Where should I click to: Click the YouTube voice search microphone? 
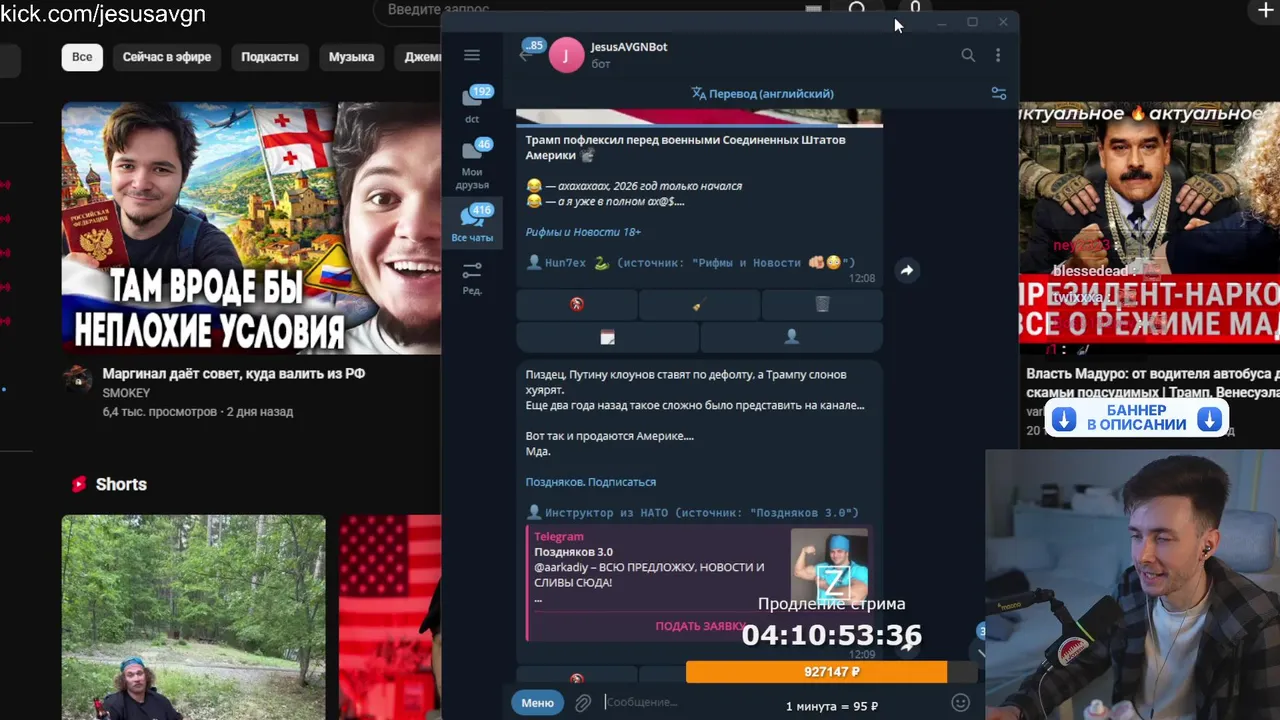915,9
